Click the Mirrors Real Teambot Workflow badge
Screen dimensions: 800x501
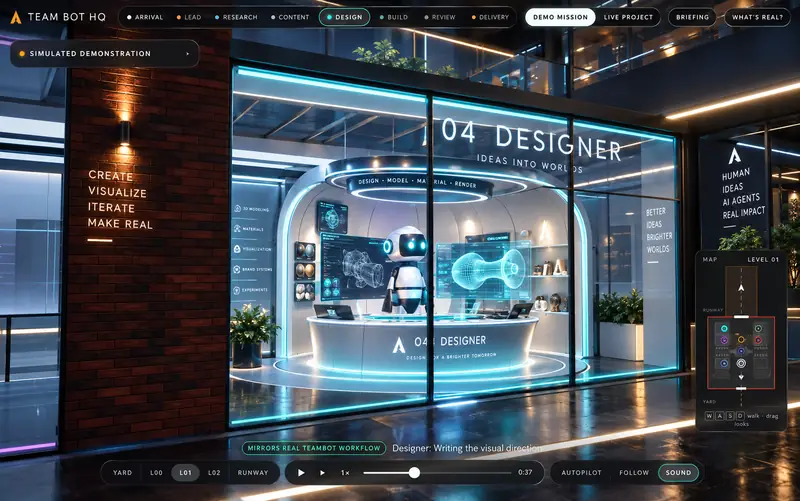(313, 448)
